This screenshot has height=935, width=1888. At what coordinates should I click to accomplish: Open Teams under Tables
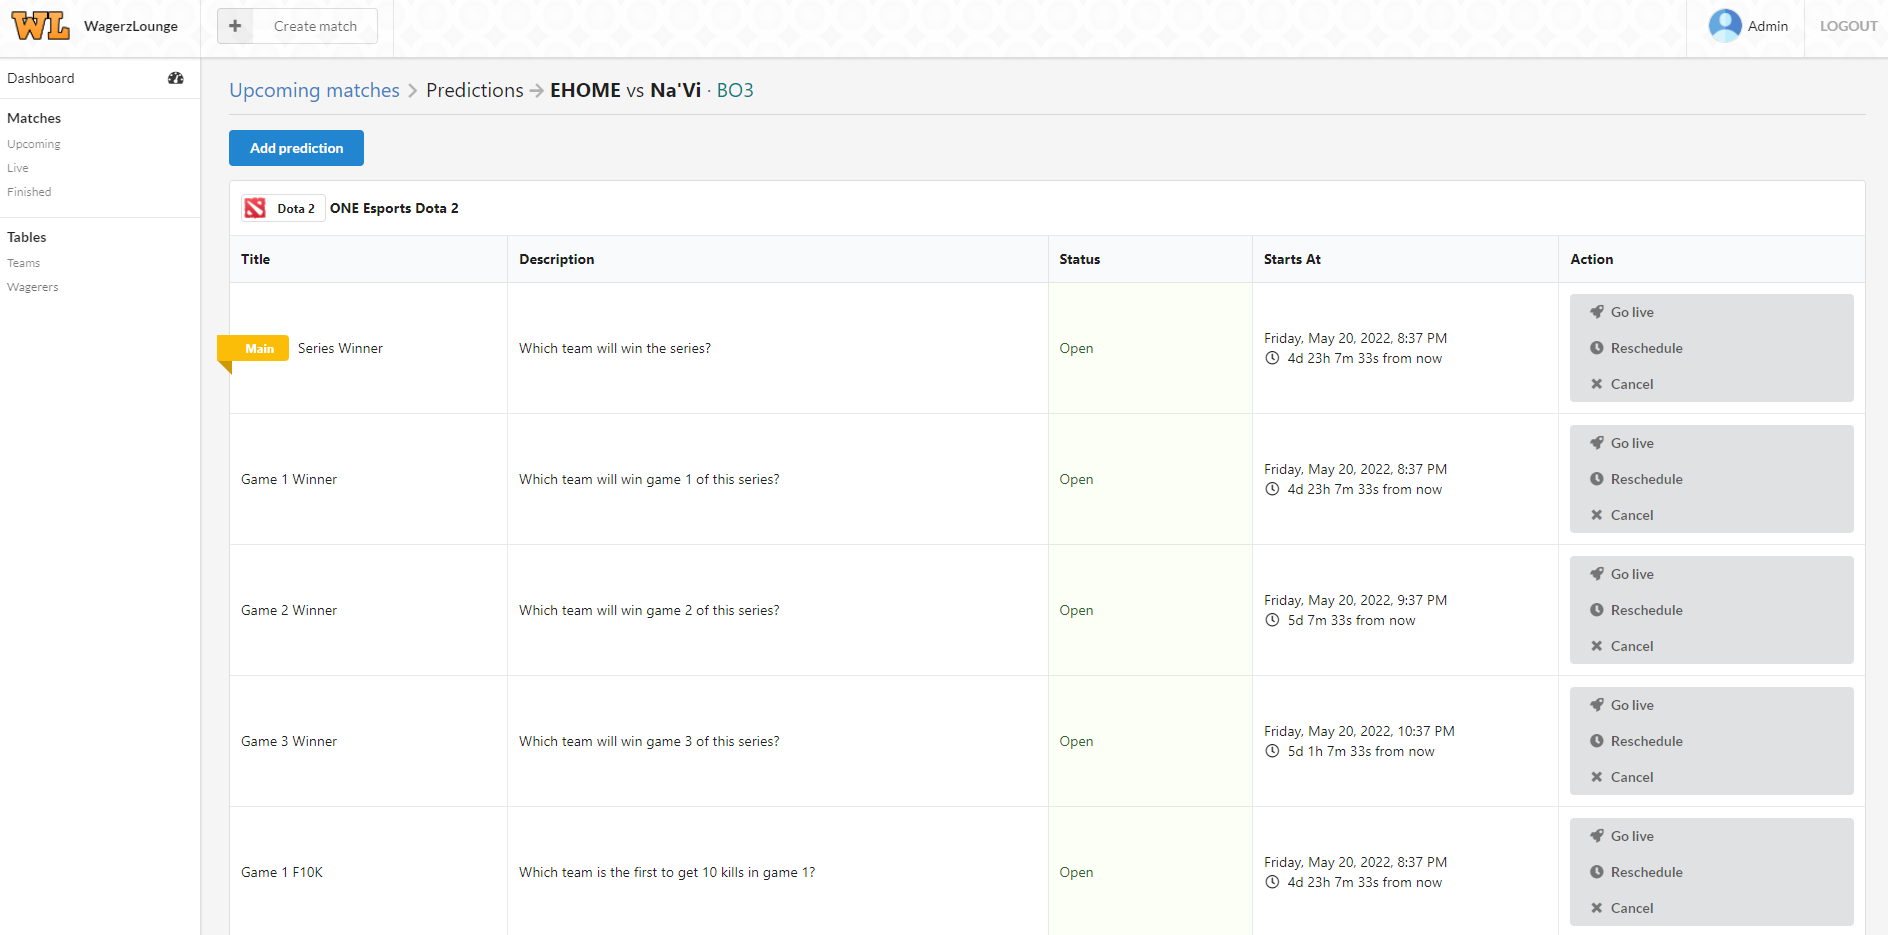tap(23, 262)
